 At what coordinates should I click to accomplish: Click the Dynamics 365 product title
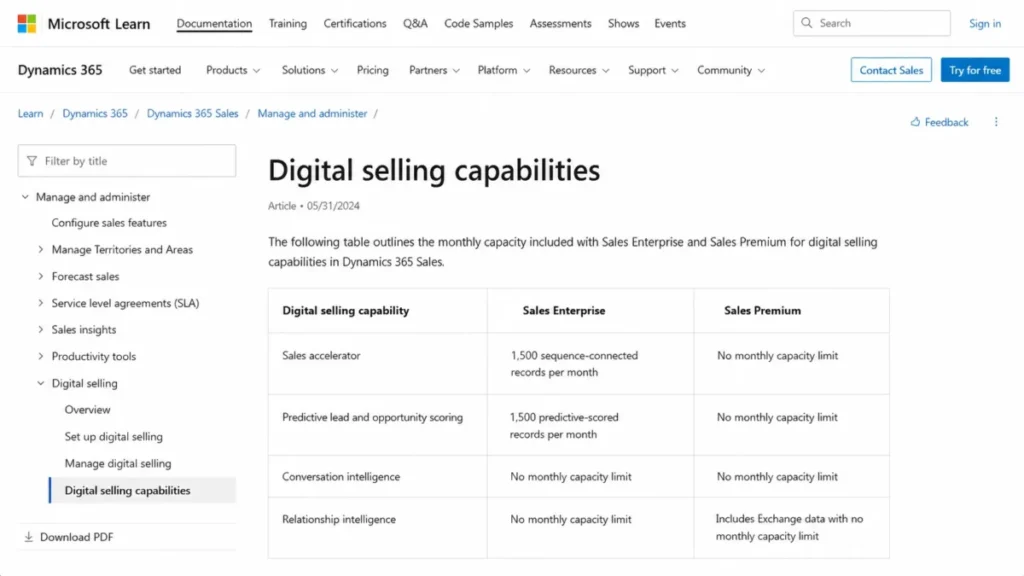(60, 70)
